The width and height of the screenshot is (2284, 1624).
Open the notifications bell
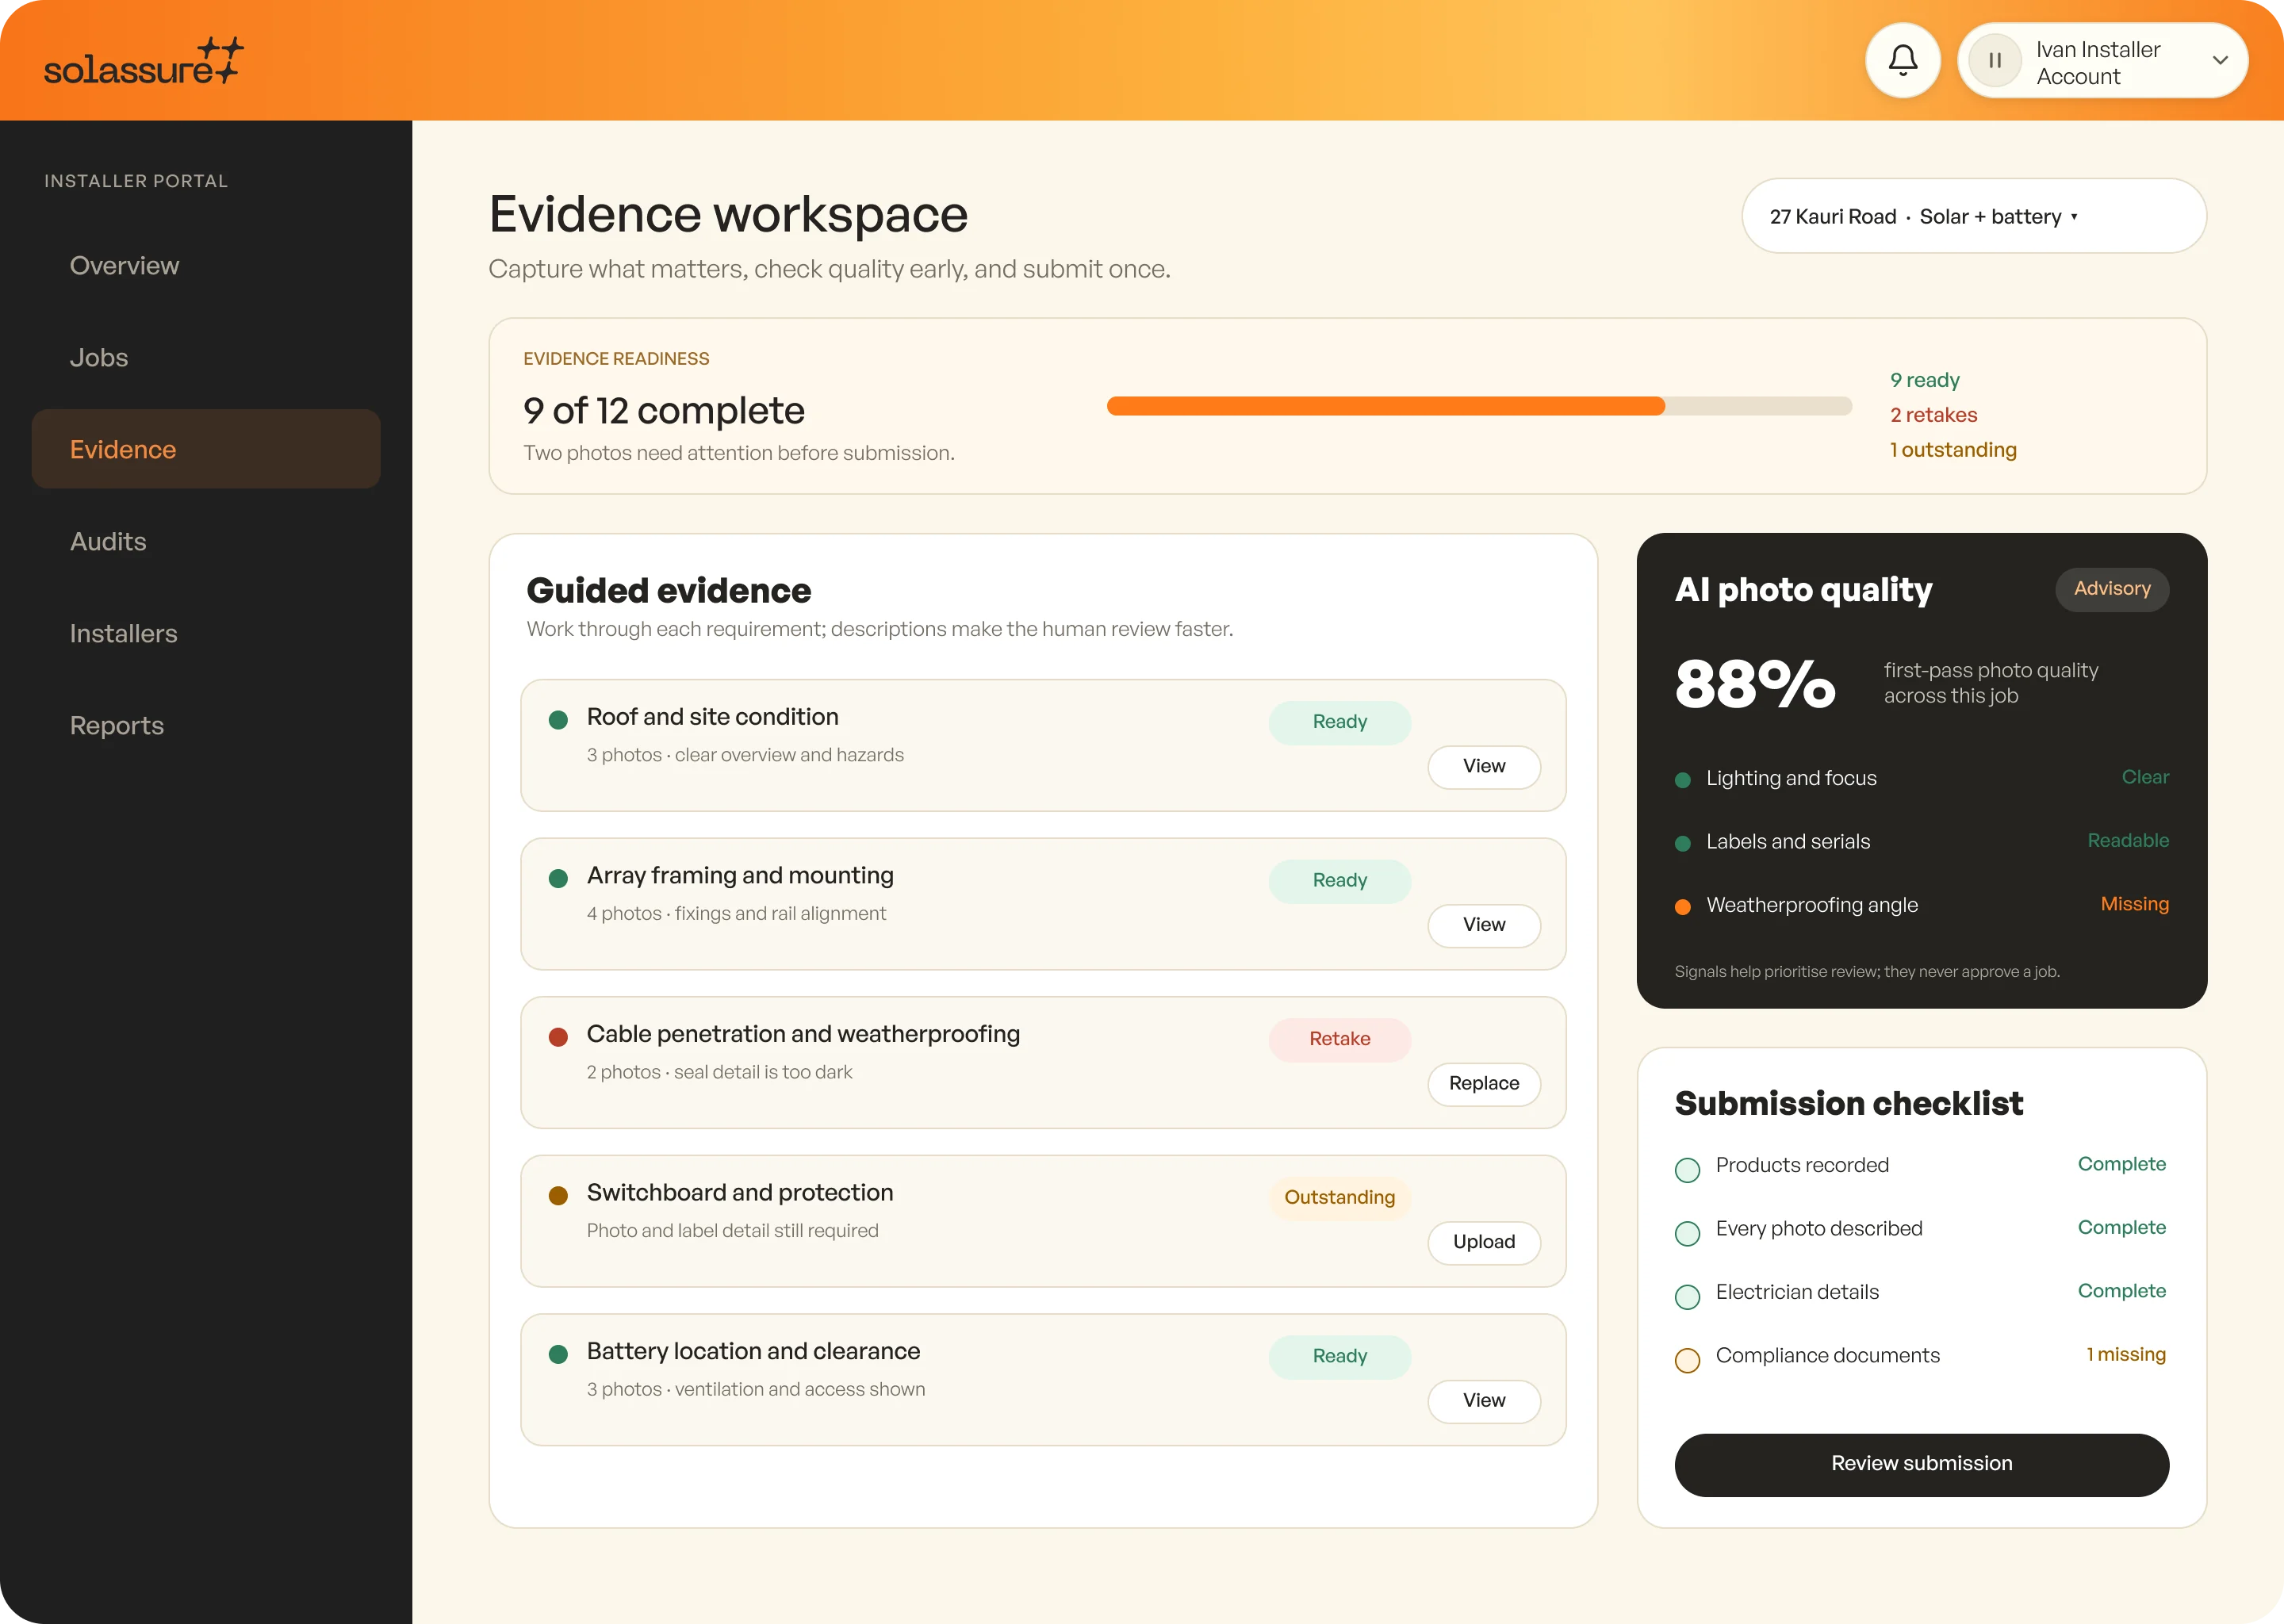click(x=1902, y=60)
